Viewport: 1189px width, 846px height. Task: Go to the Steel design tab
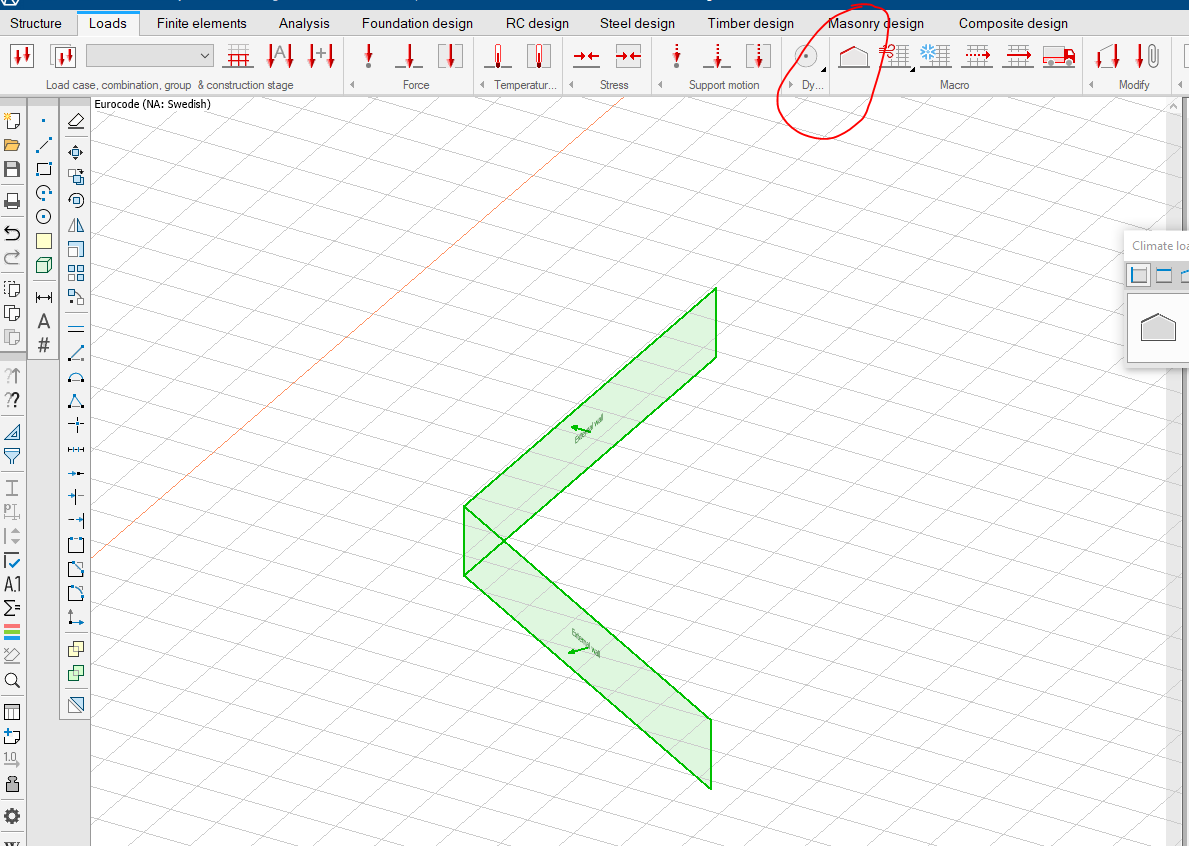click(x=637, y=24)
